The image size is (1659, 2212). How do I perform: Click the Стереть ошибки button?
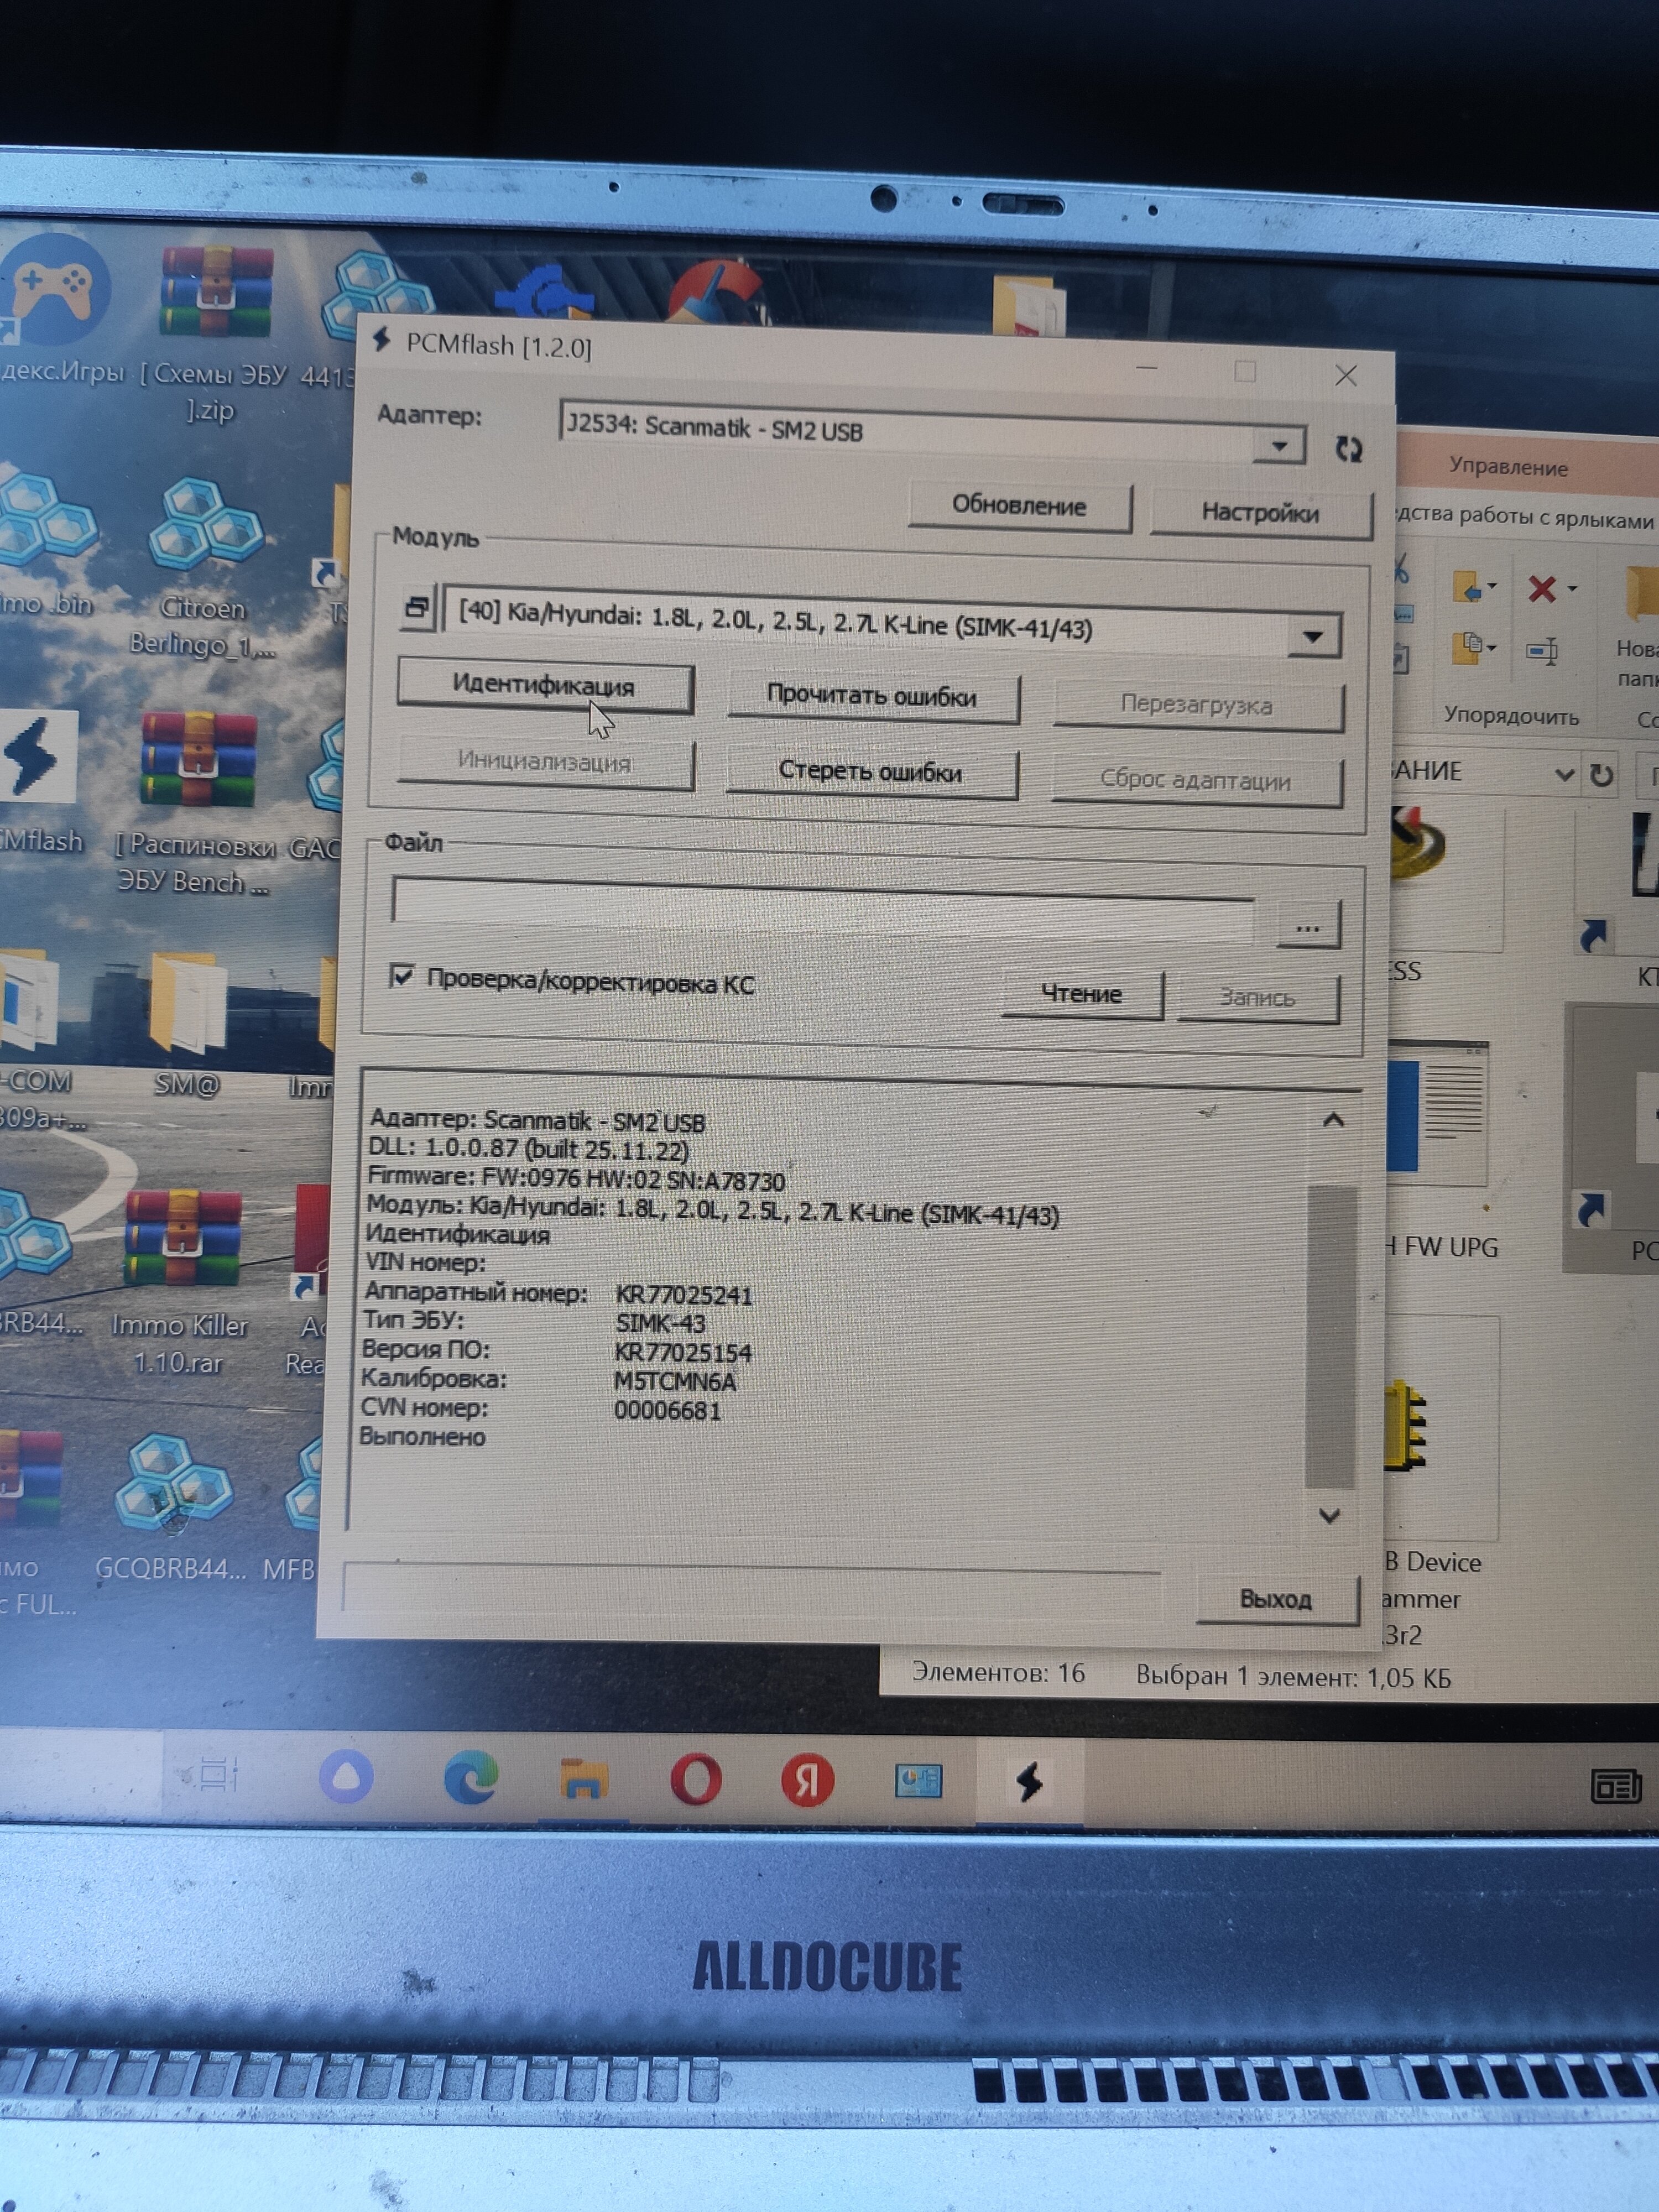coord(870,772)
